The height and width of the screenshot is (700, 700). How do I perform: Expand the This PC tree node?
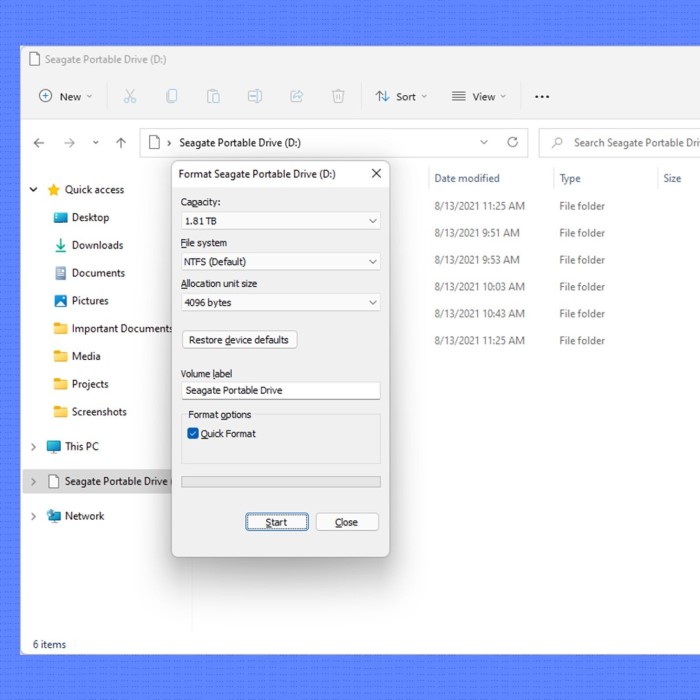[33, 447]
